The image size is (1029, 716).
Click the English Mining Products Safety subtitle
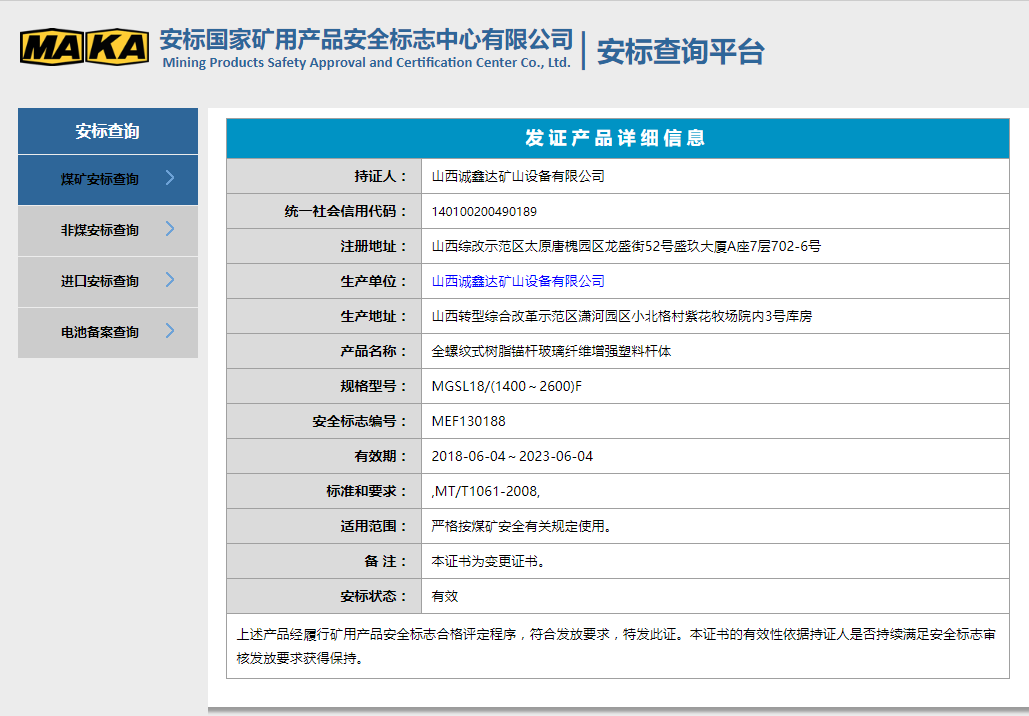pyautogui.click(x=366, y=63)
